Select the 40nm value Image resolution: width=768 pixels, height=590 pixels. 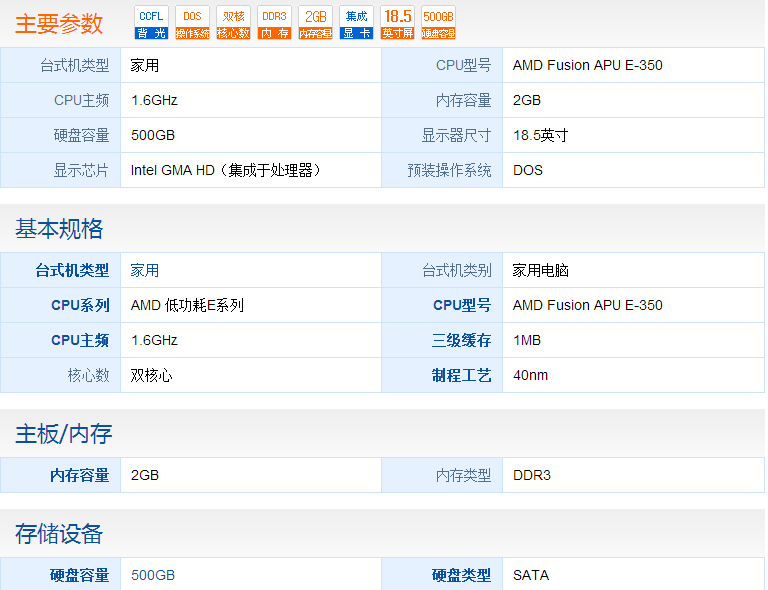coord(530,376)
